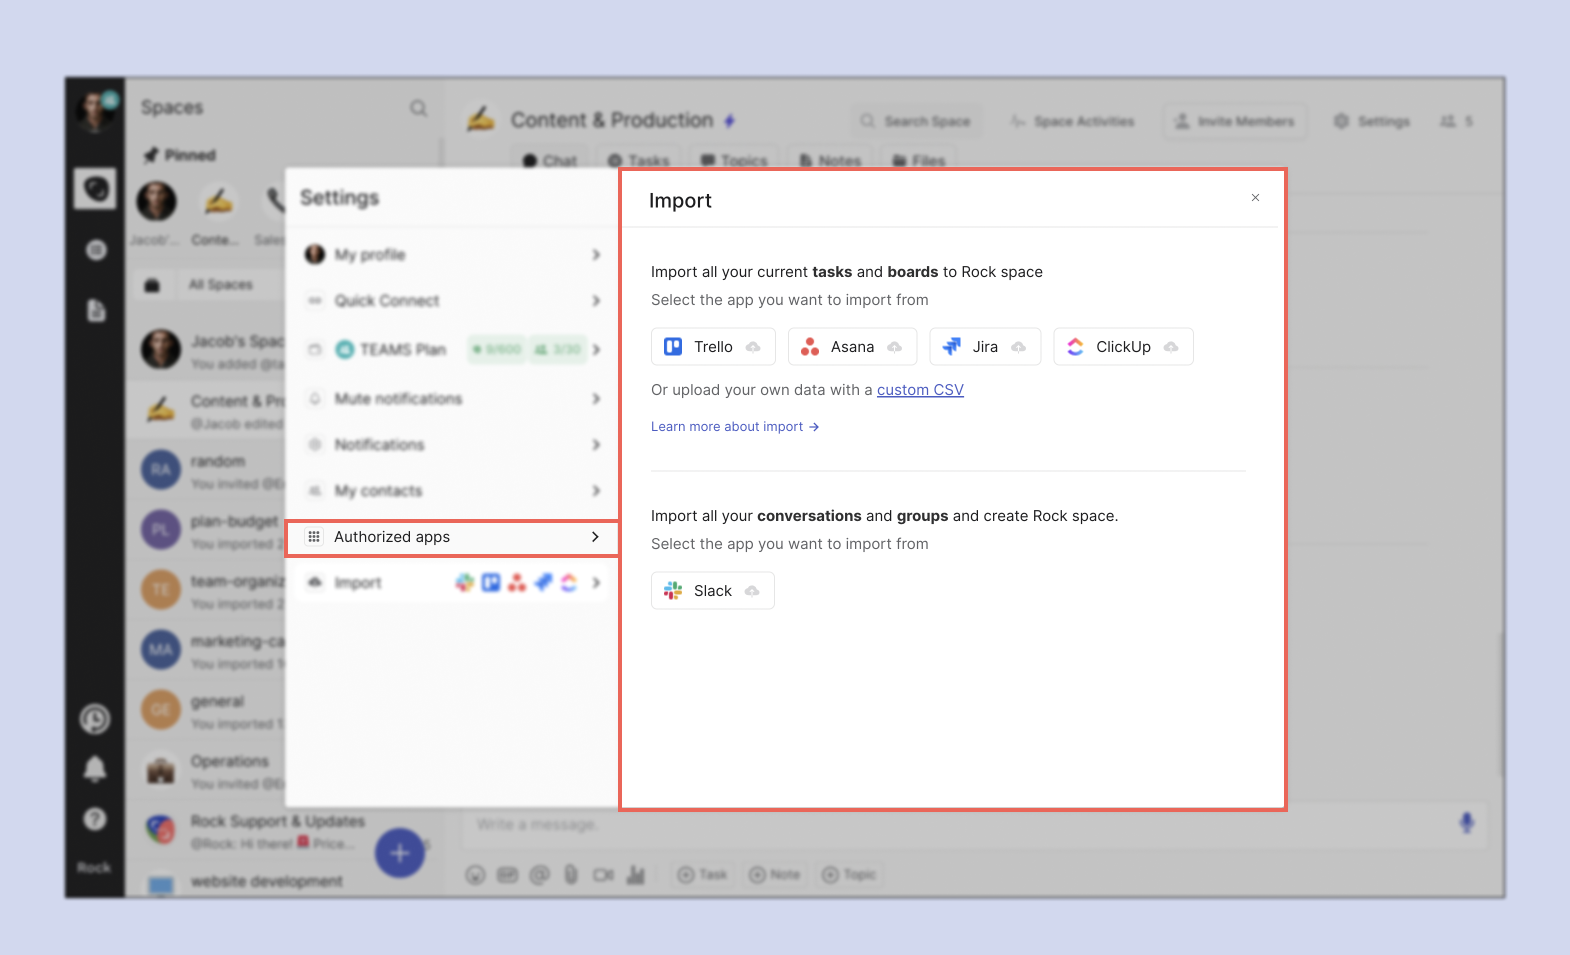Screen dimensions: 1570x955
Task: Close the Import dialog
Action: click(x=1255, y=198)
